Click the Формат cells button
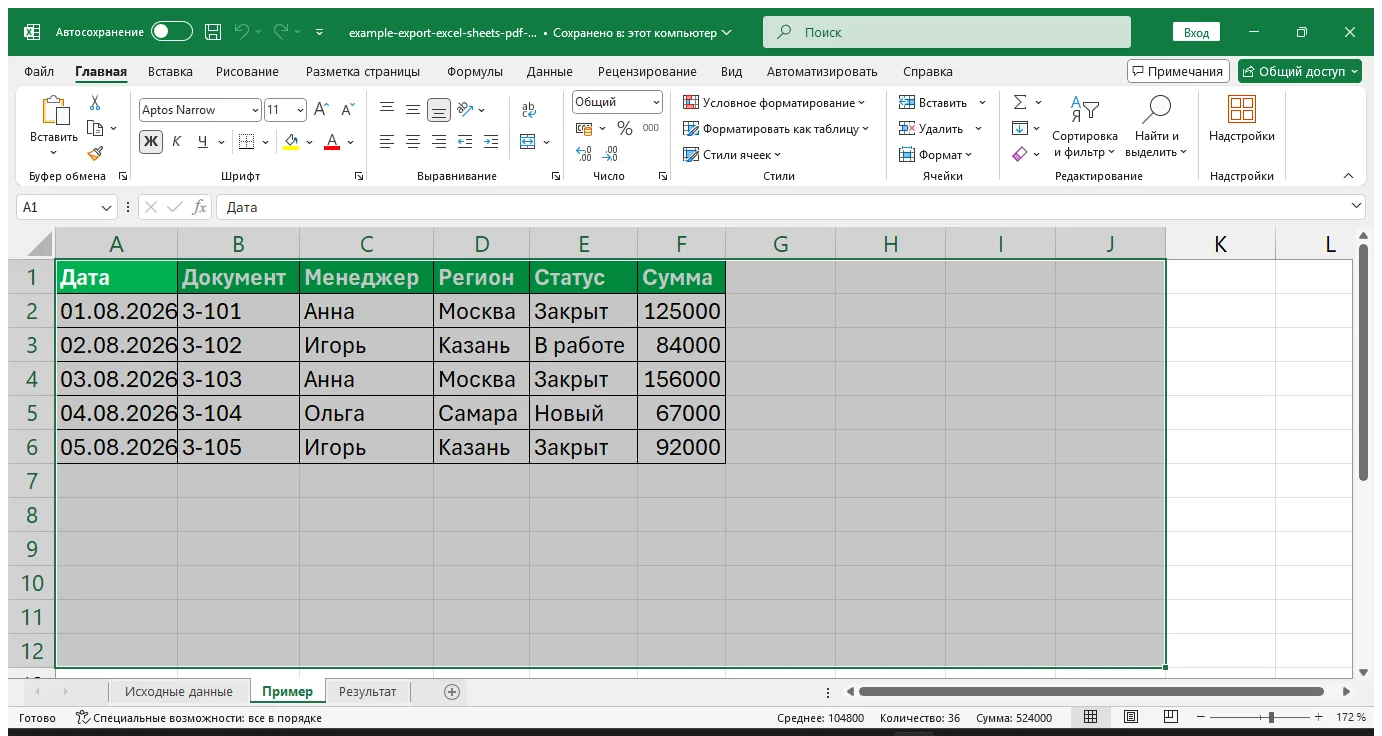The width and height of the screenshot is (1382, 736). click(x=935, y=155)
